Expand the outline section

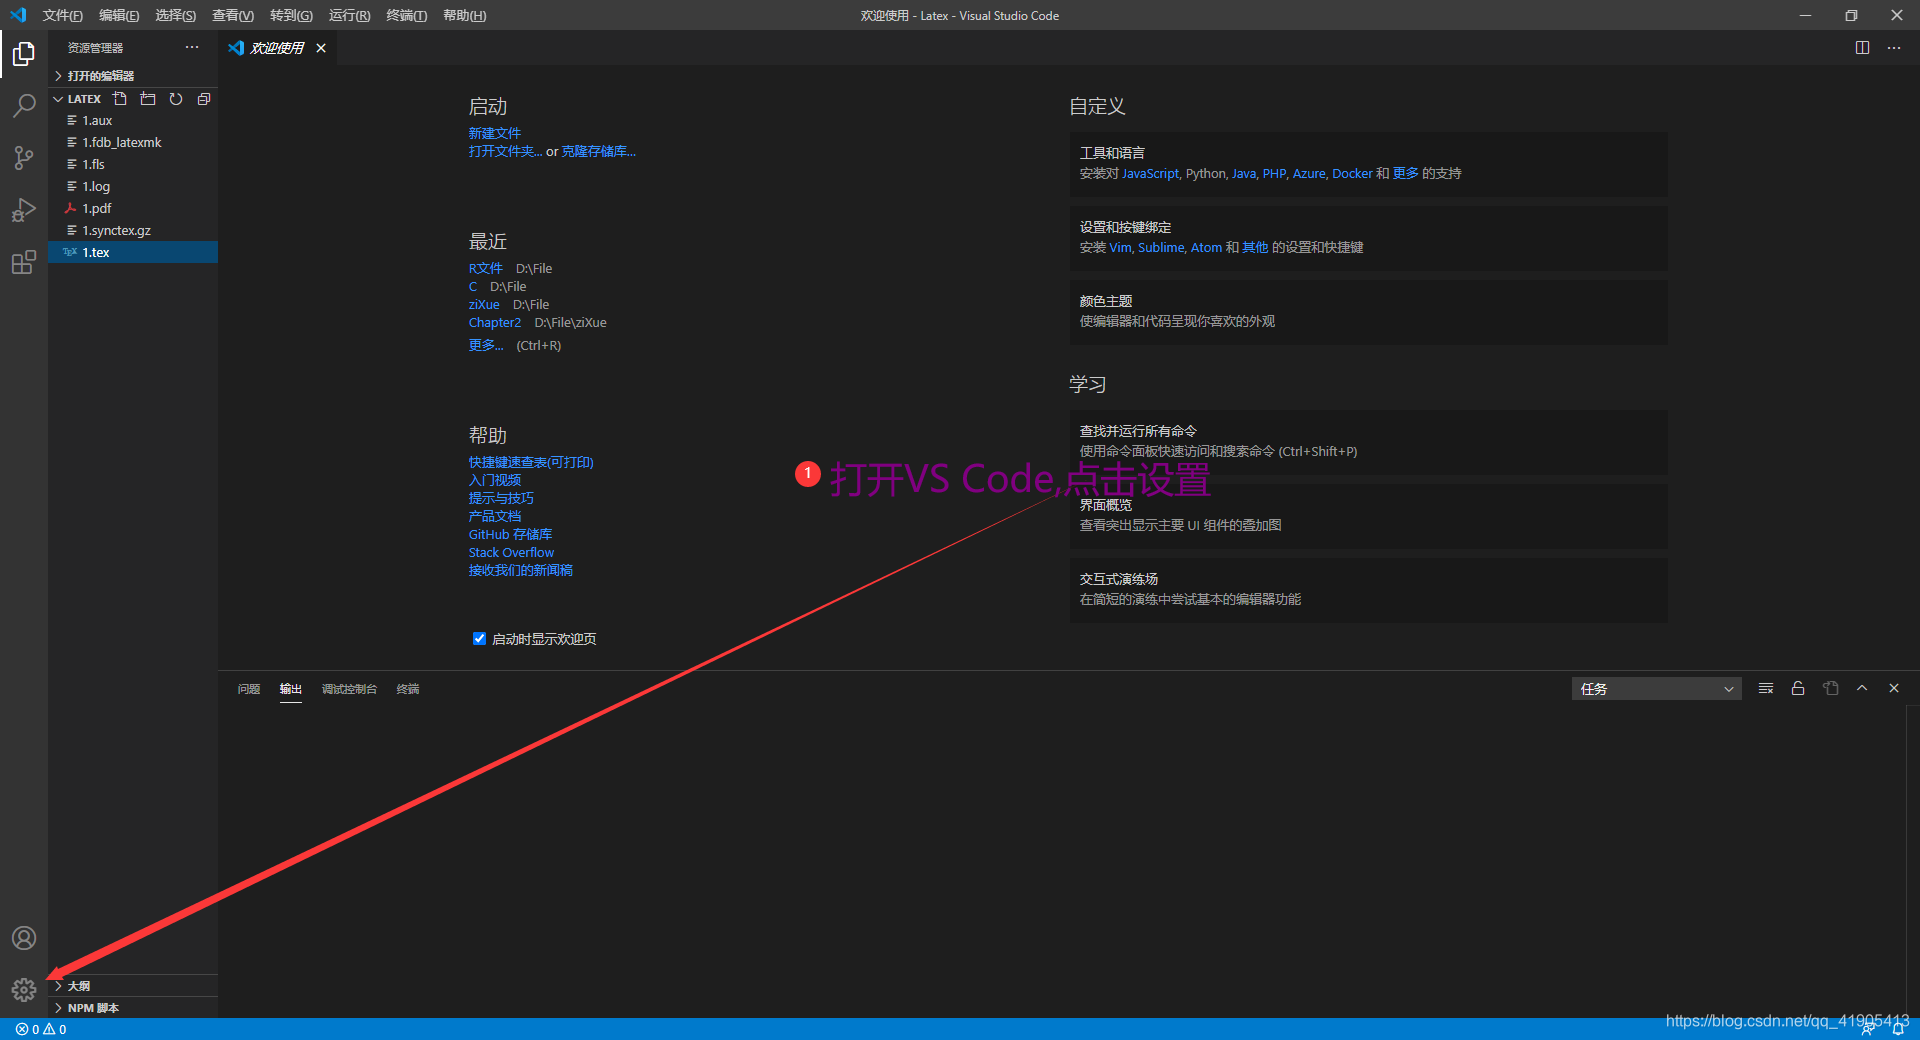tap(133, 986)
